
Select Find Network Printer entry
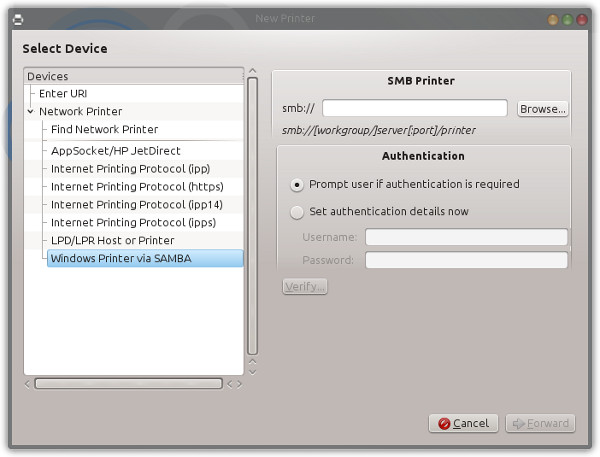pyautogui.click(x=104, y=129)
